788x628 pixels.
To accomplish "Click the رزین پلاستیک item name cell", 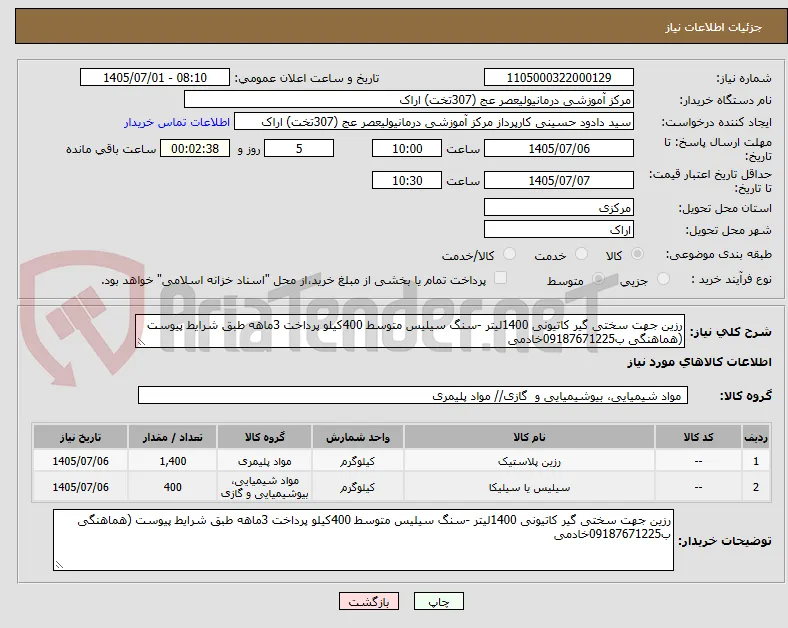I will (529, 461).
